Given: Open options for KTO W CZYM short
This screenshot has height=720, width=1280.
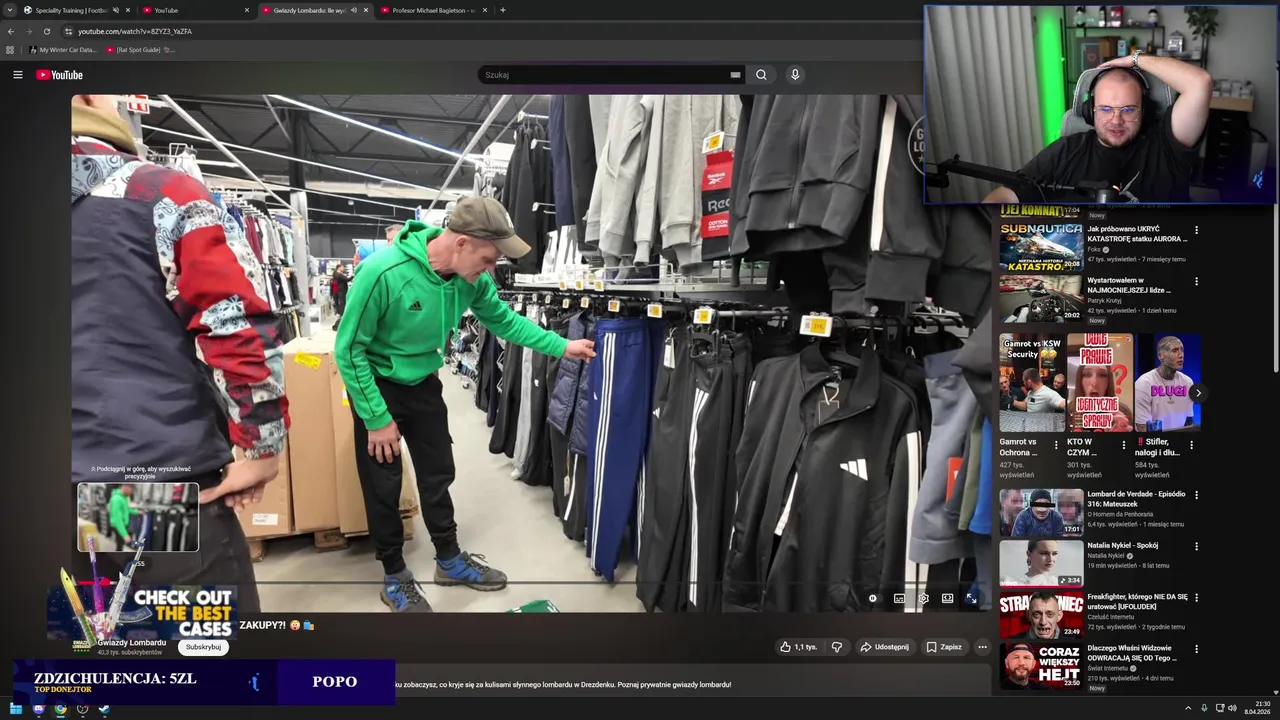Looking at the screenshot, I should pyautogui.click(x=1123, y=445).
